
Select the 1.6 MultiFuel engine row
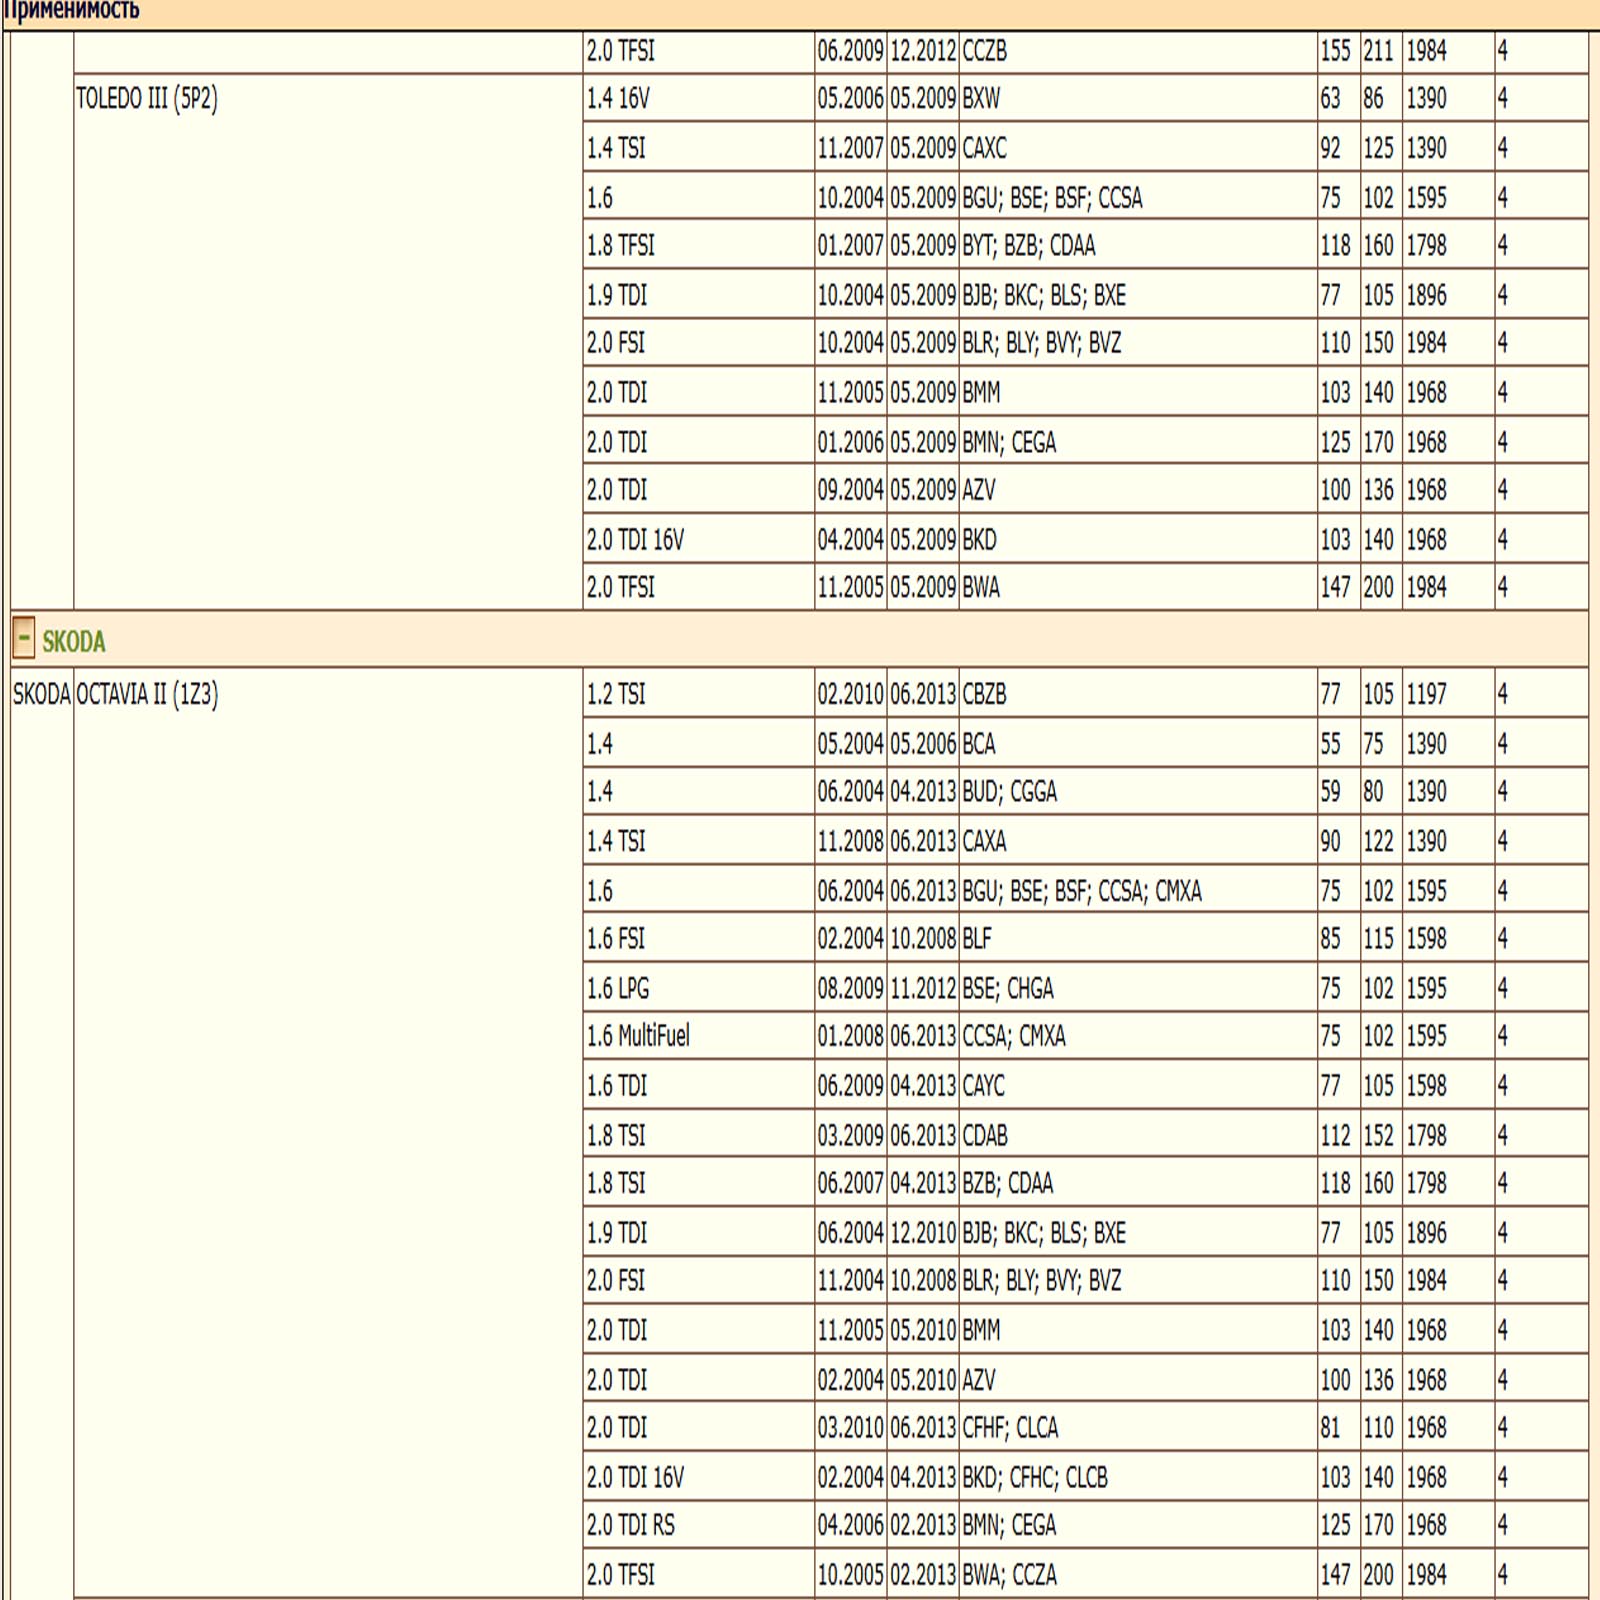pos(638,1036)
